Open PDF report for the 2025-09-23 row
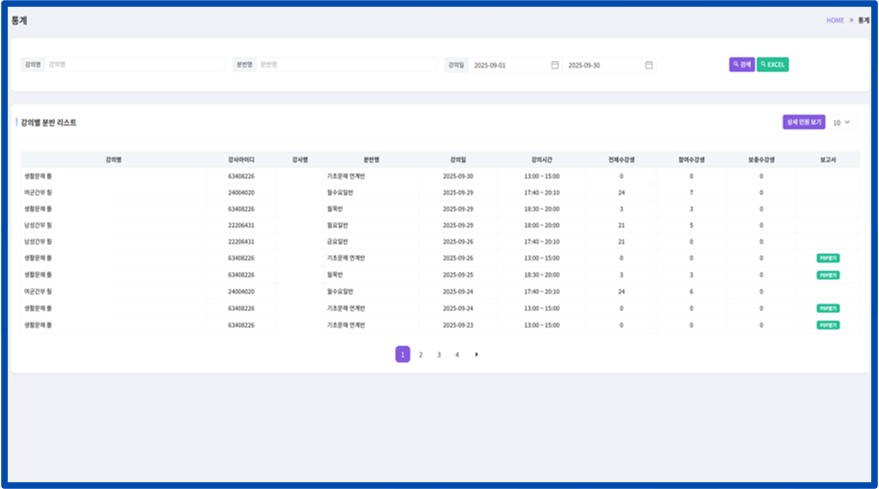Screen dimensions: 879x489 coord(828,325)
